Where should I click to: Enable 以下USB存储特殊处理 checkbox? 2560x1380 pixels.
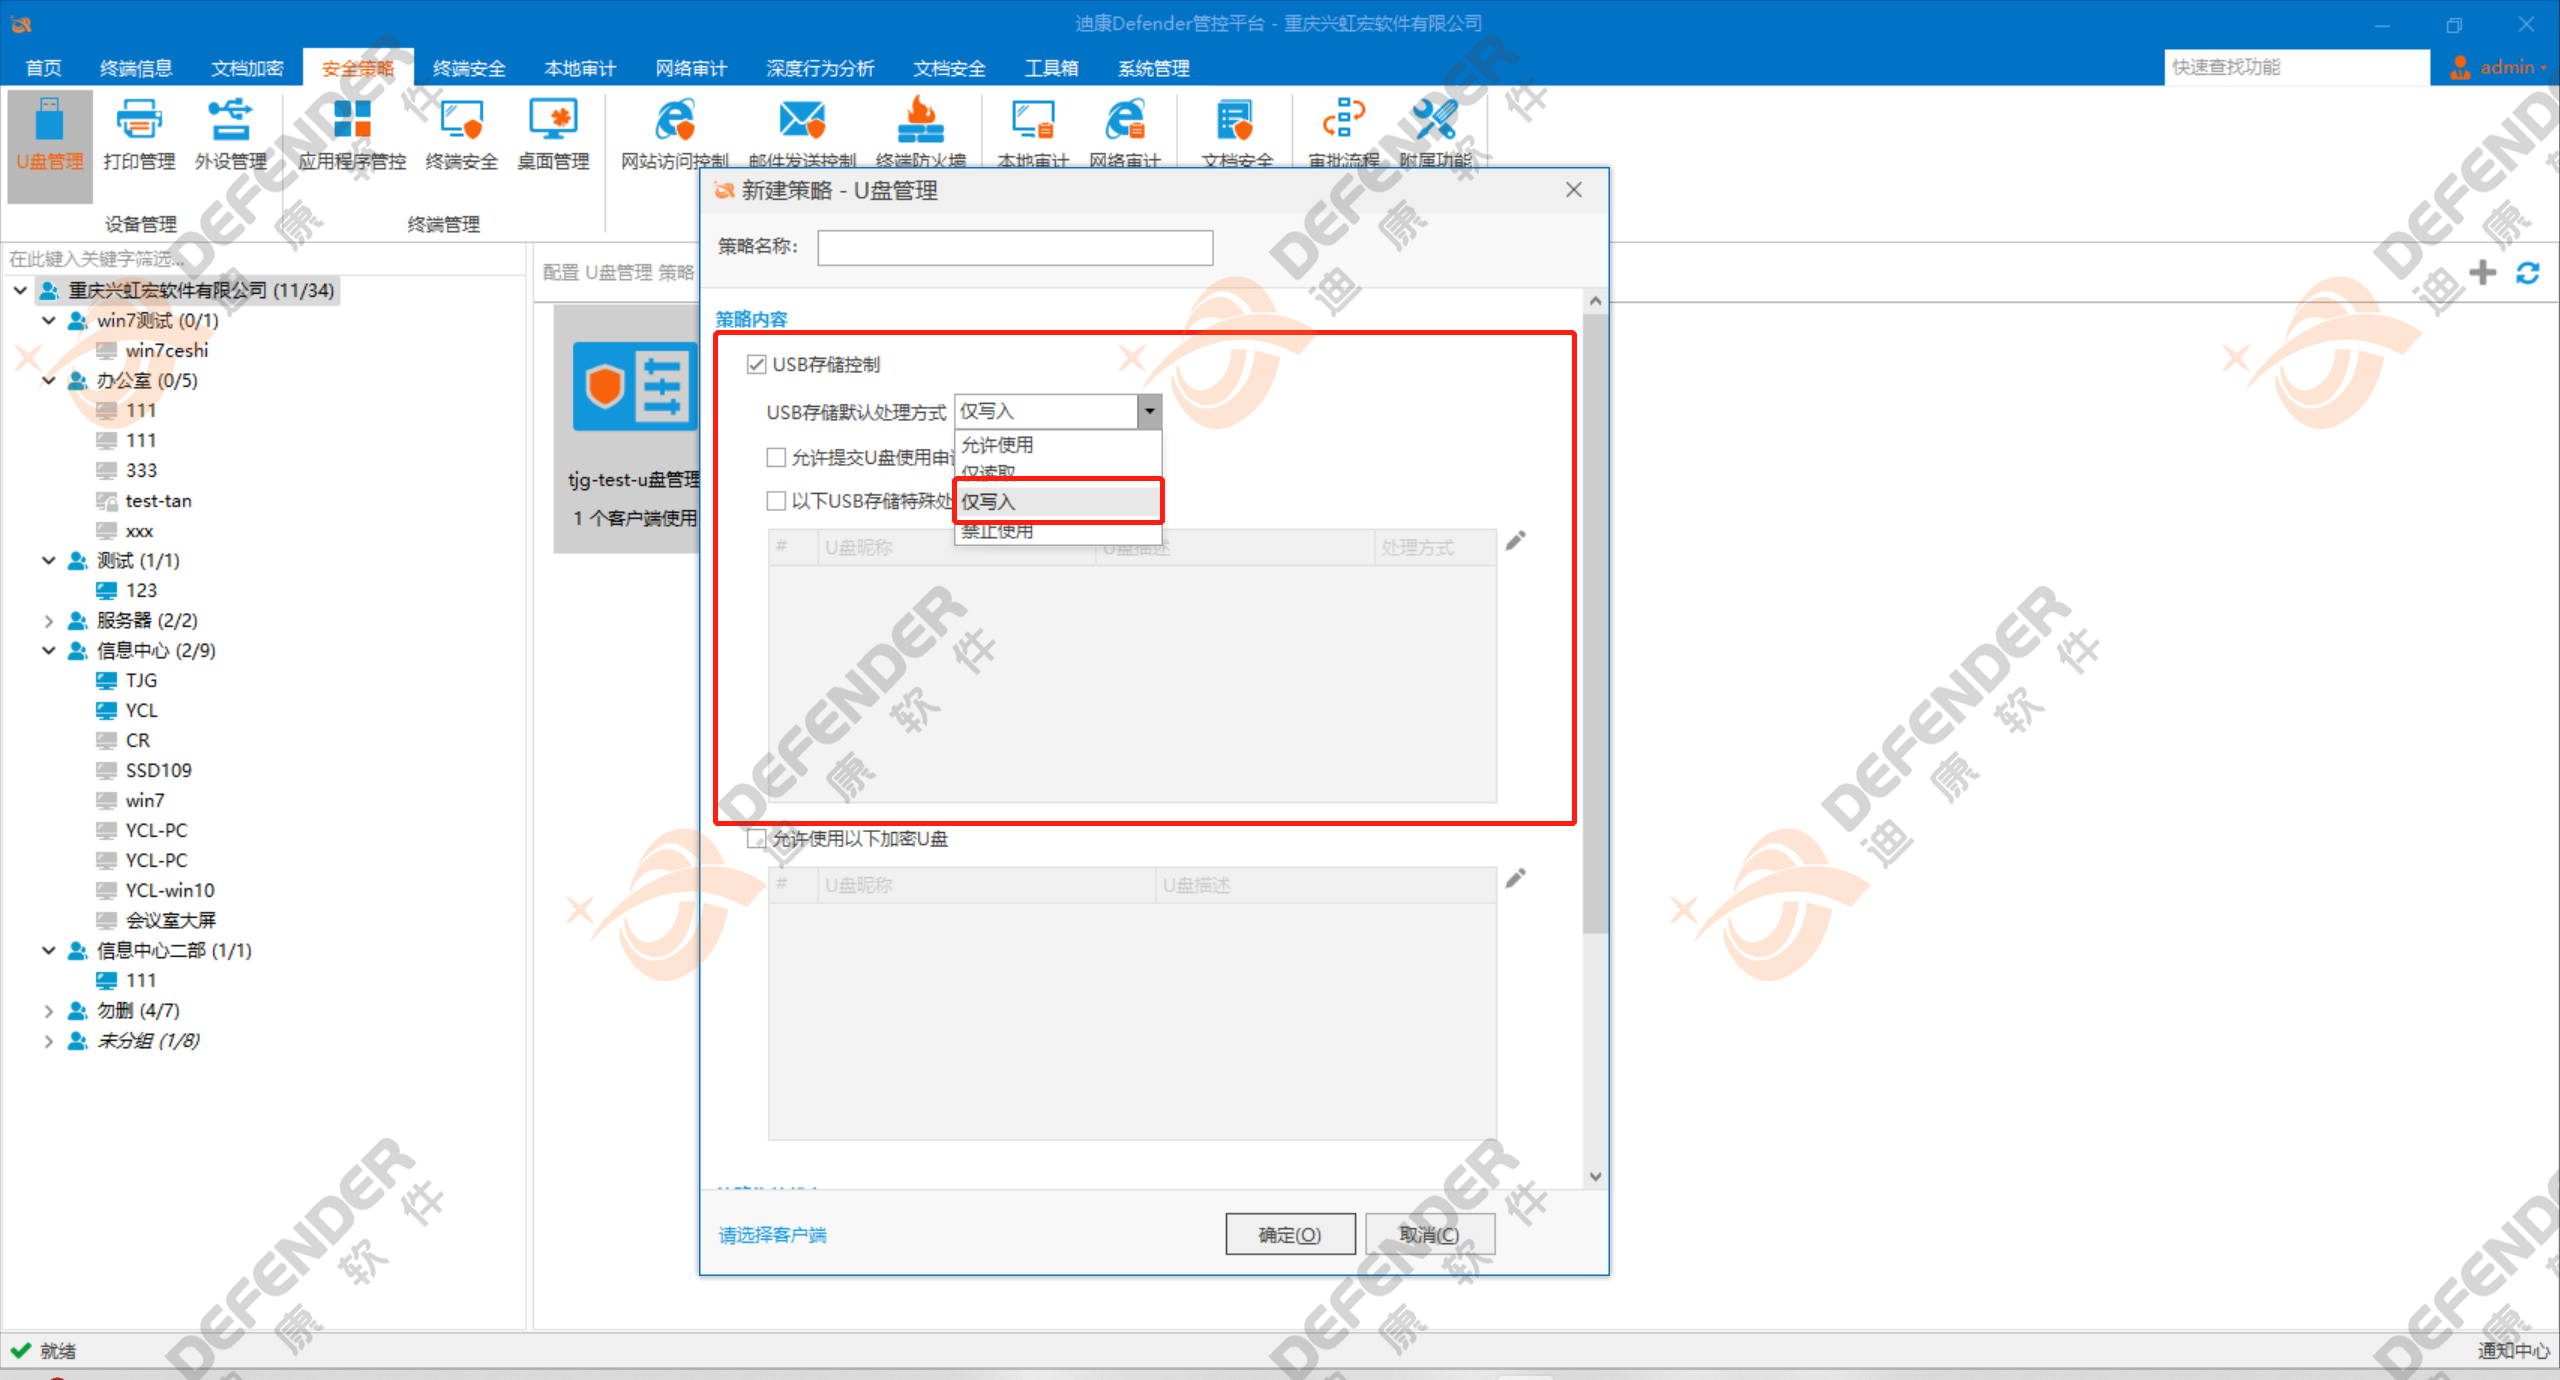pos(776,501)
